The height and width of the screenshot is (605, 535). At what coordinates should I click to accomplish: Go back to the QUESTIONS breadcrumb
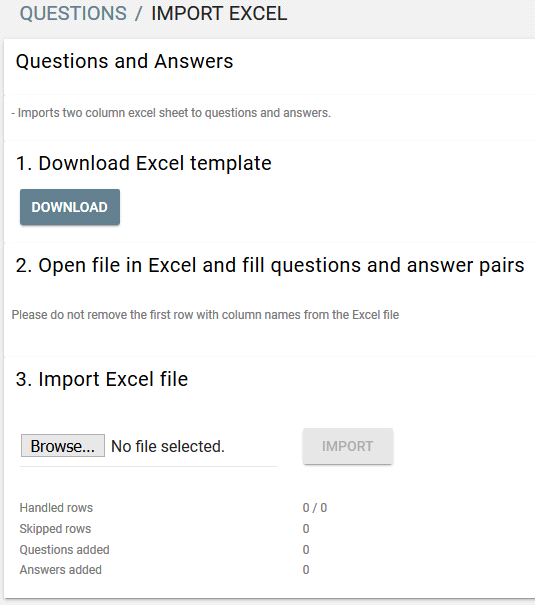coord(73,14)
